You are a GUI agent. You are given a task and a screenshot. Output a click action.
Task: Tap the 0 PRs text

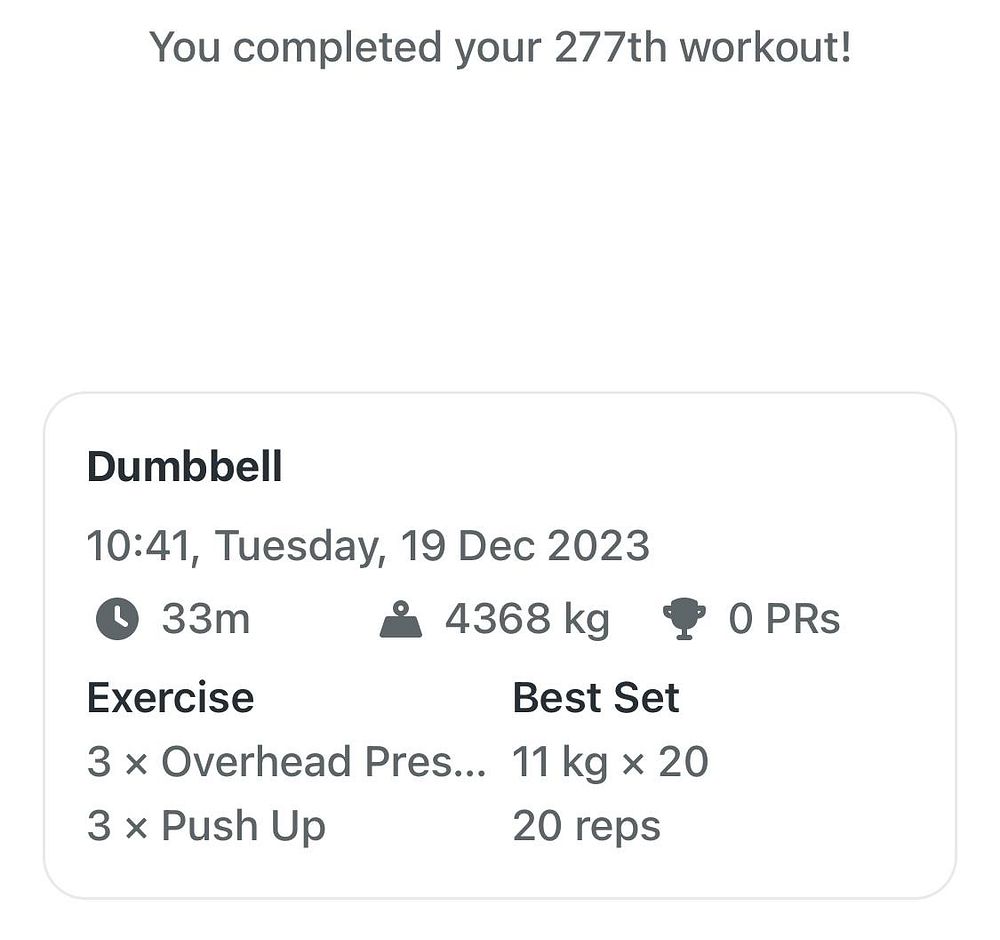pyautogui.click(x=784, y=619)
